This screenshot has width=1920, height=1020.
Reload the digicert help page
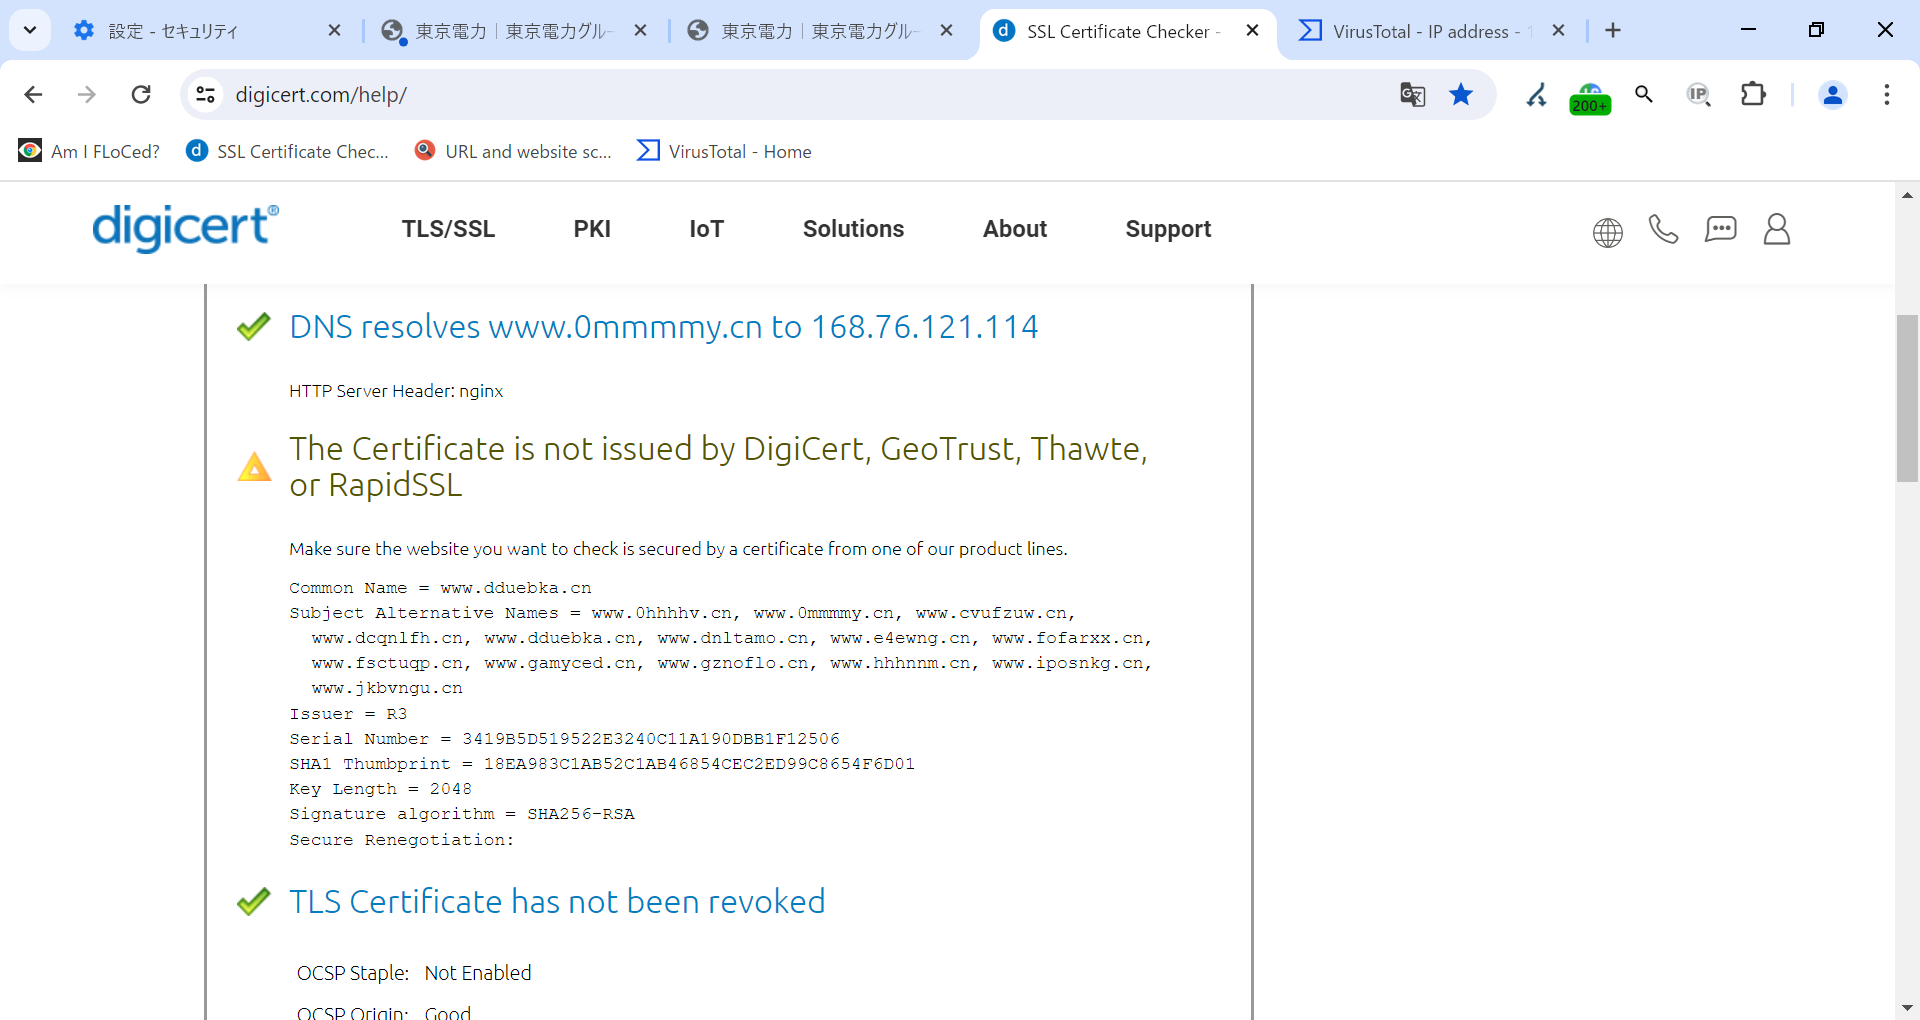pyautogui.click(x=141, y=95)
